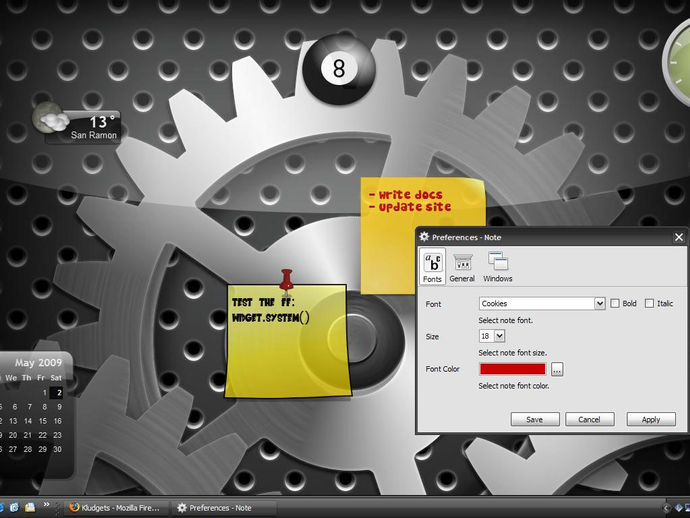Enable the Italic checkbox

(650, 303)
